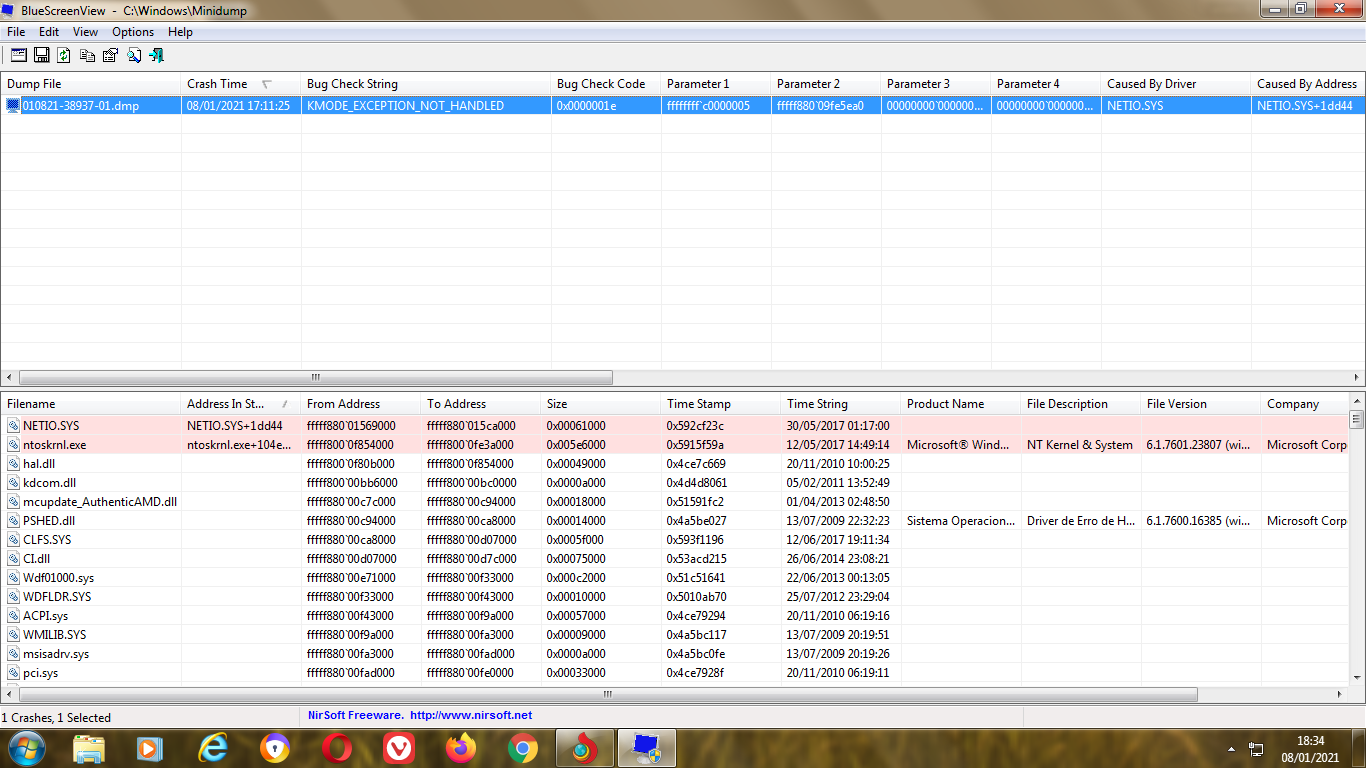Click the file icon beside kdcom.dll
The image size is (1366, 768).
click(x=13, y=483)
